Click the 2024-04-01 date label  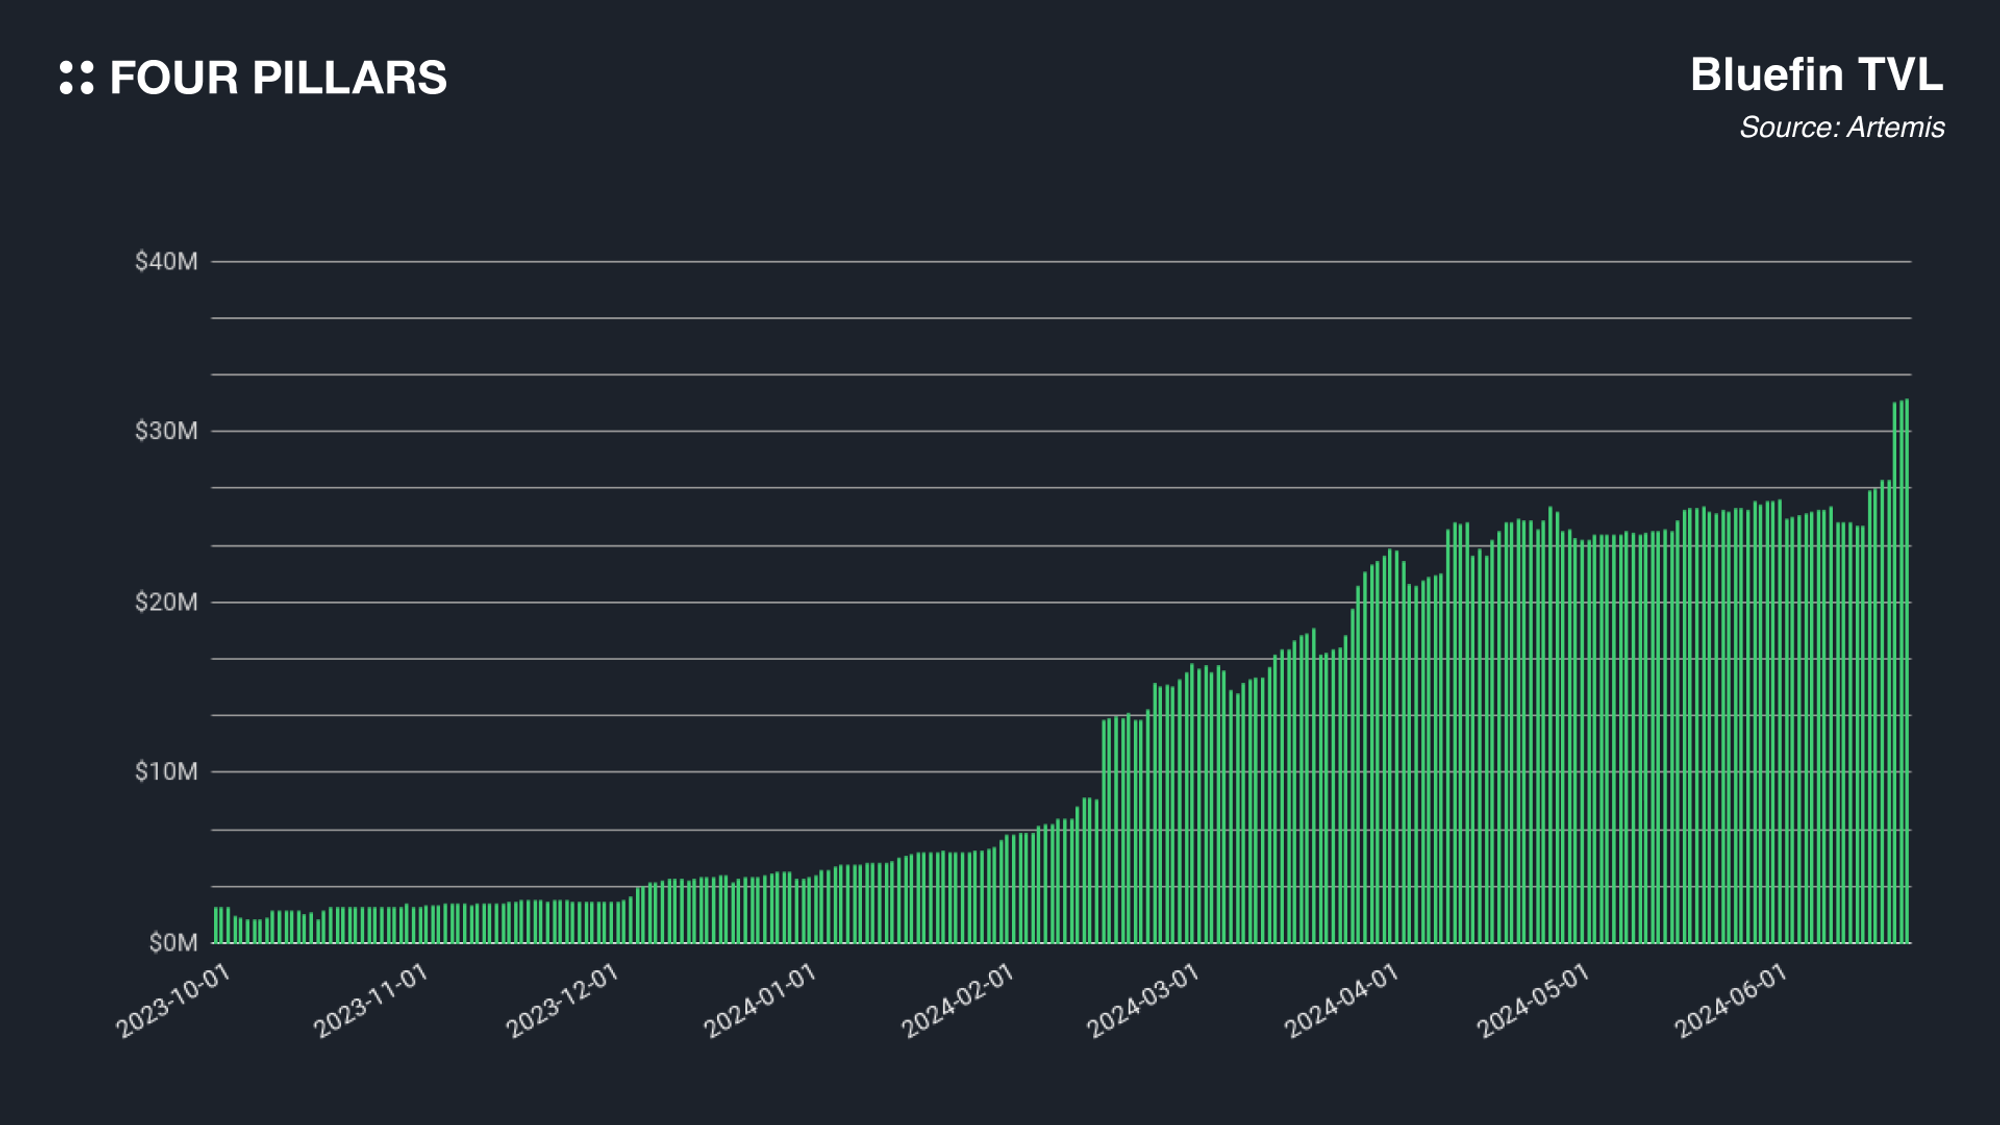(1341, 1002)
